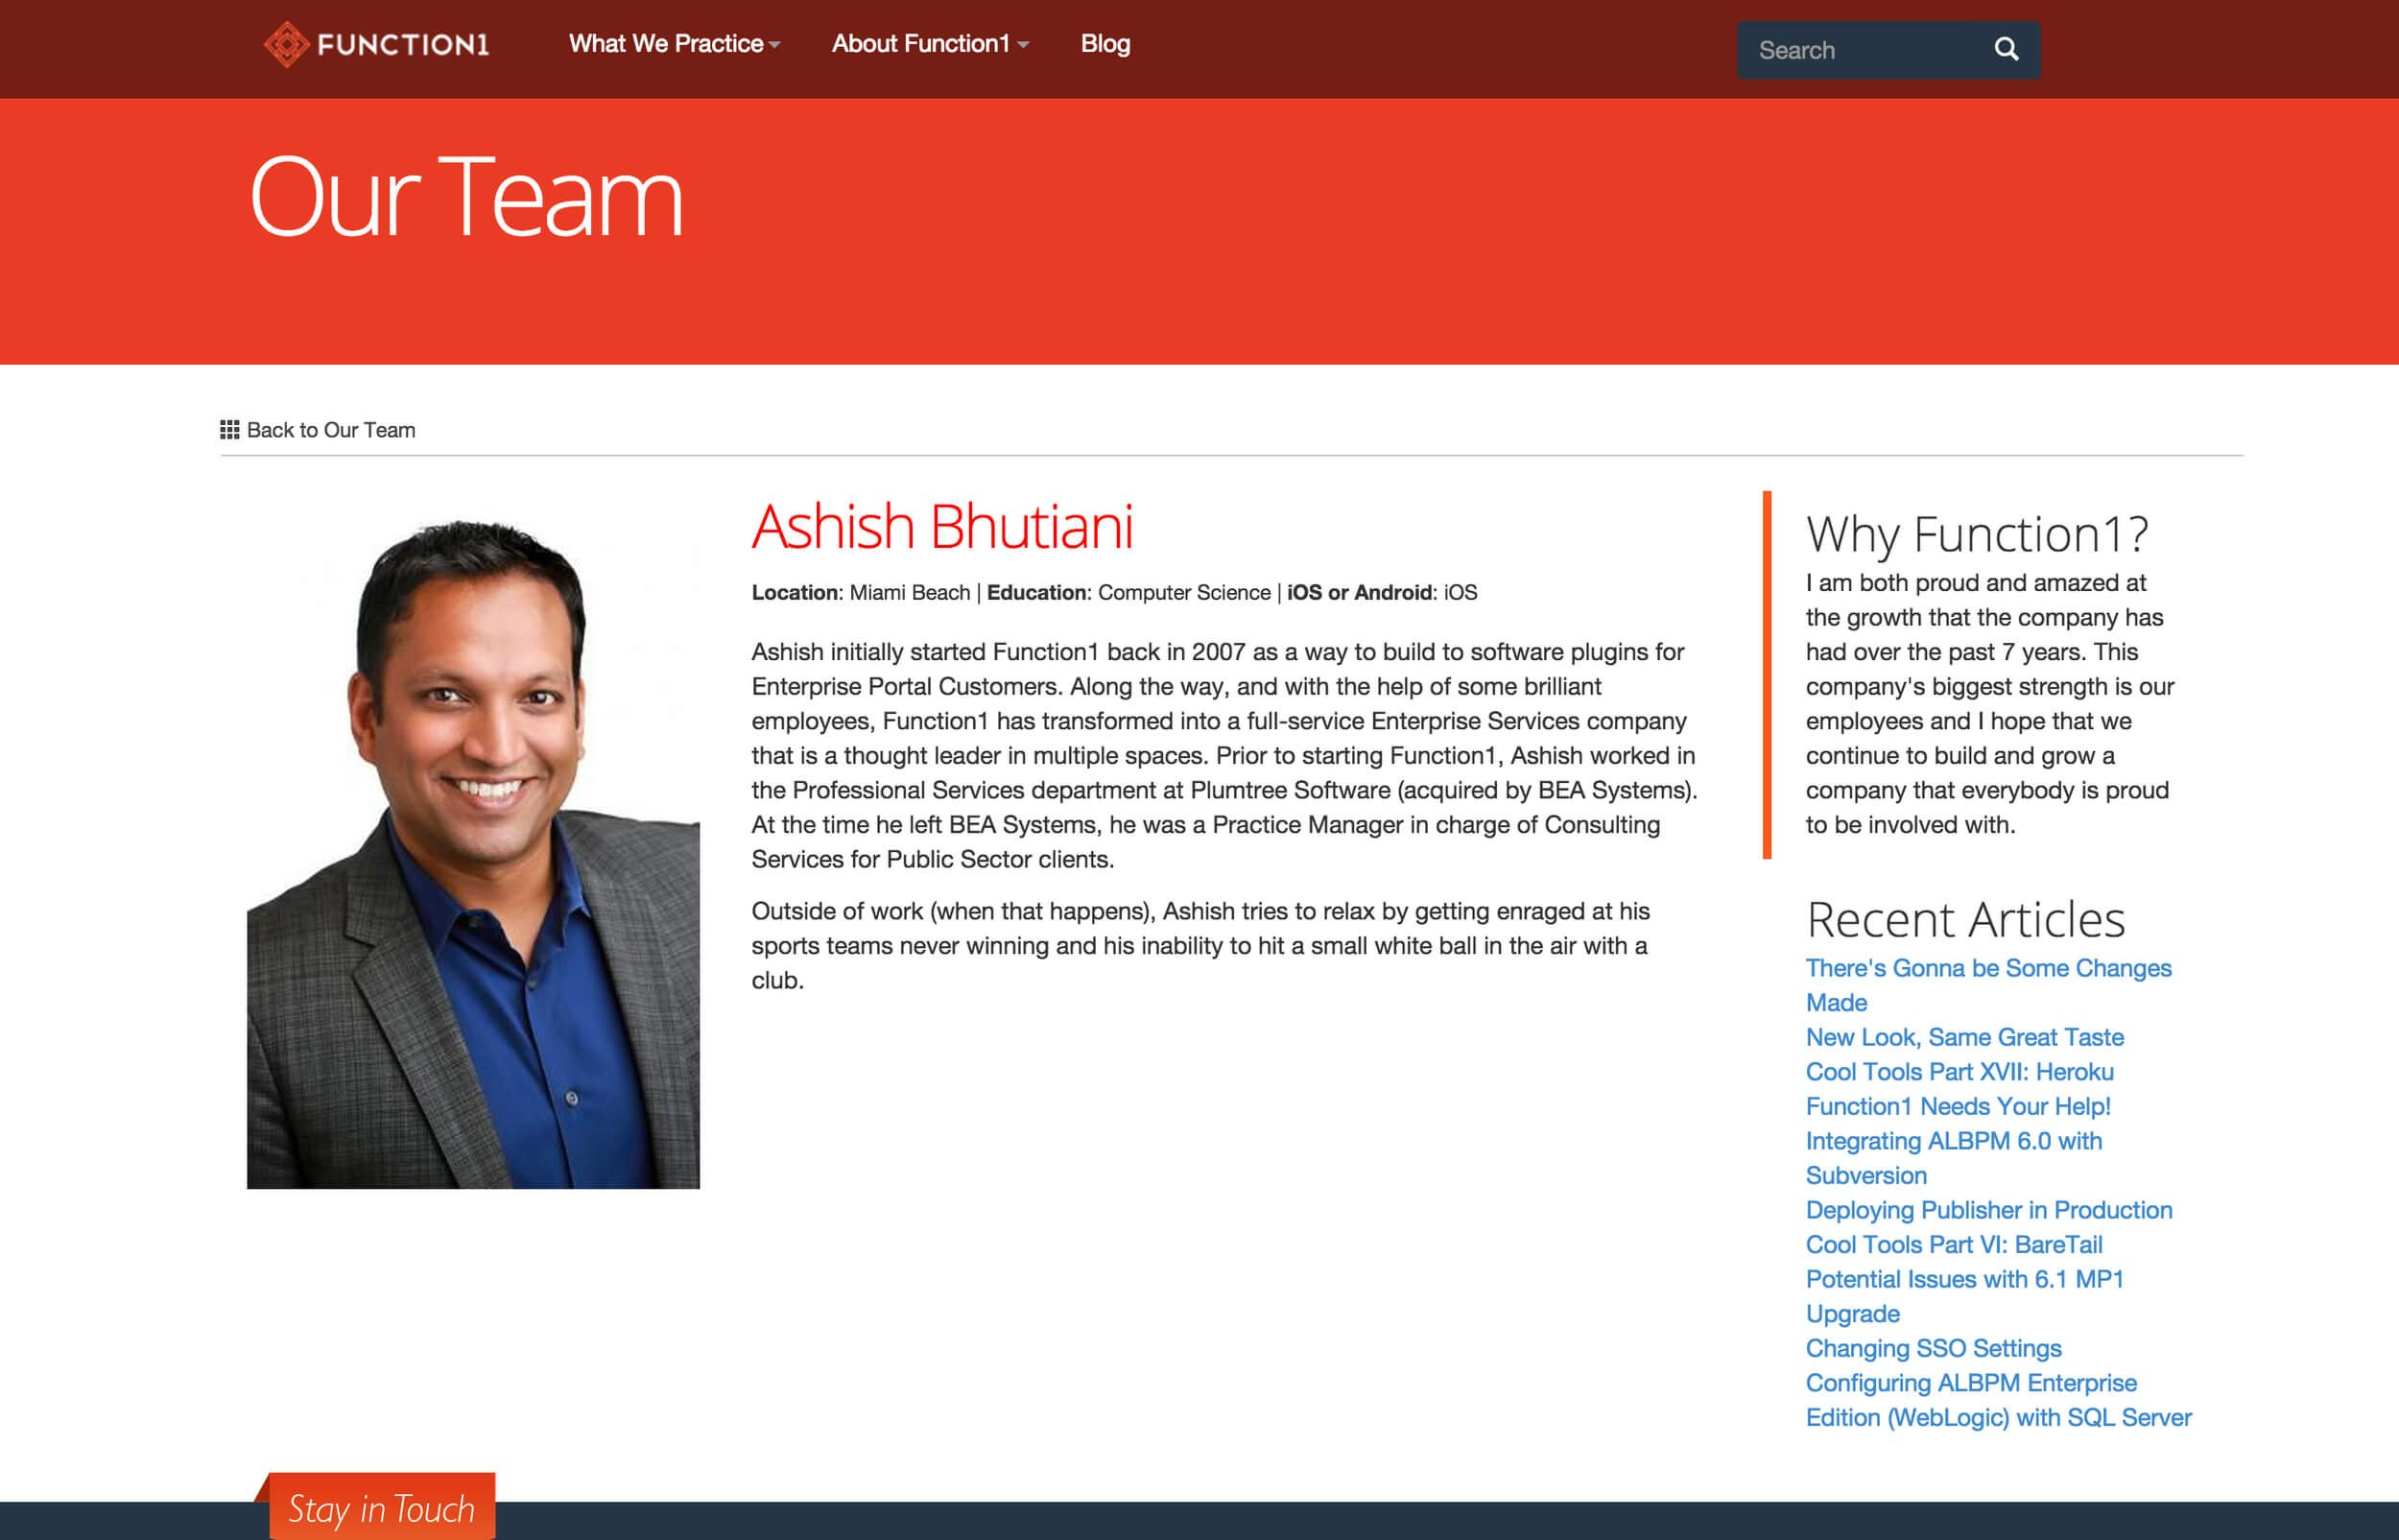
Task: Click the search magnifier icon
Action: click(2005, 49)
